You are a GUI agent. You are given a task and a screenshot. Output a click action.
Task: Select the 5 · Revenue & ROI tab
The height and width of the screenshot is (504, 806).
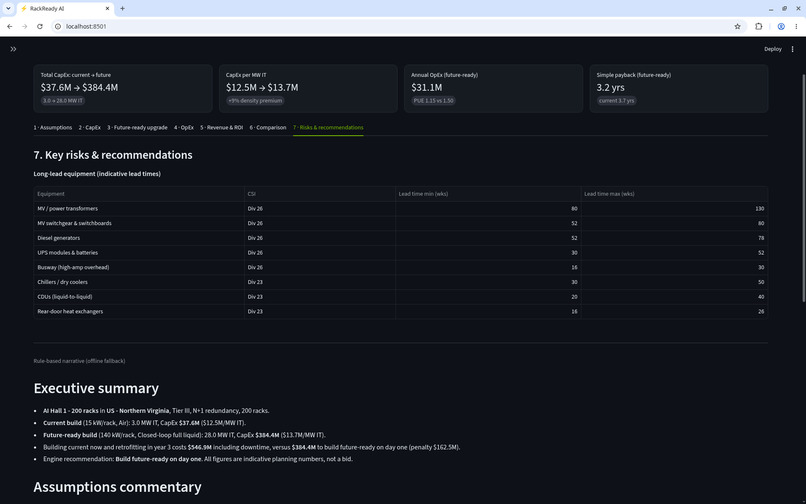pos(222,128)
